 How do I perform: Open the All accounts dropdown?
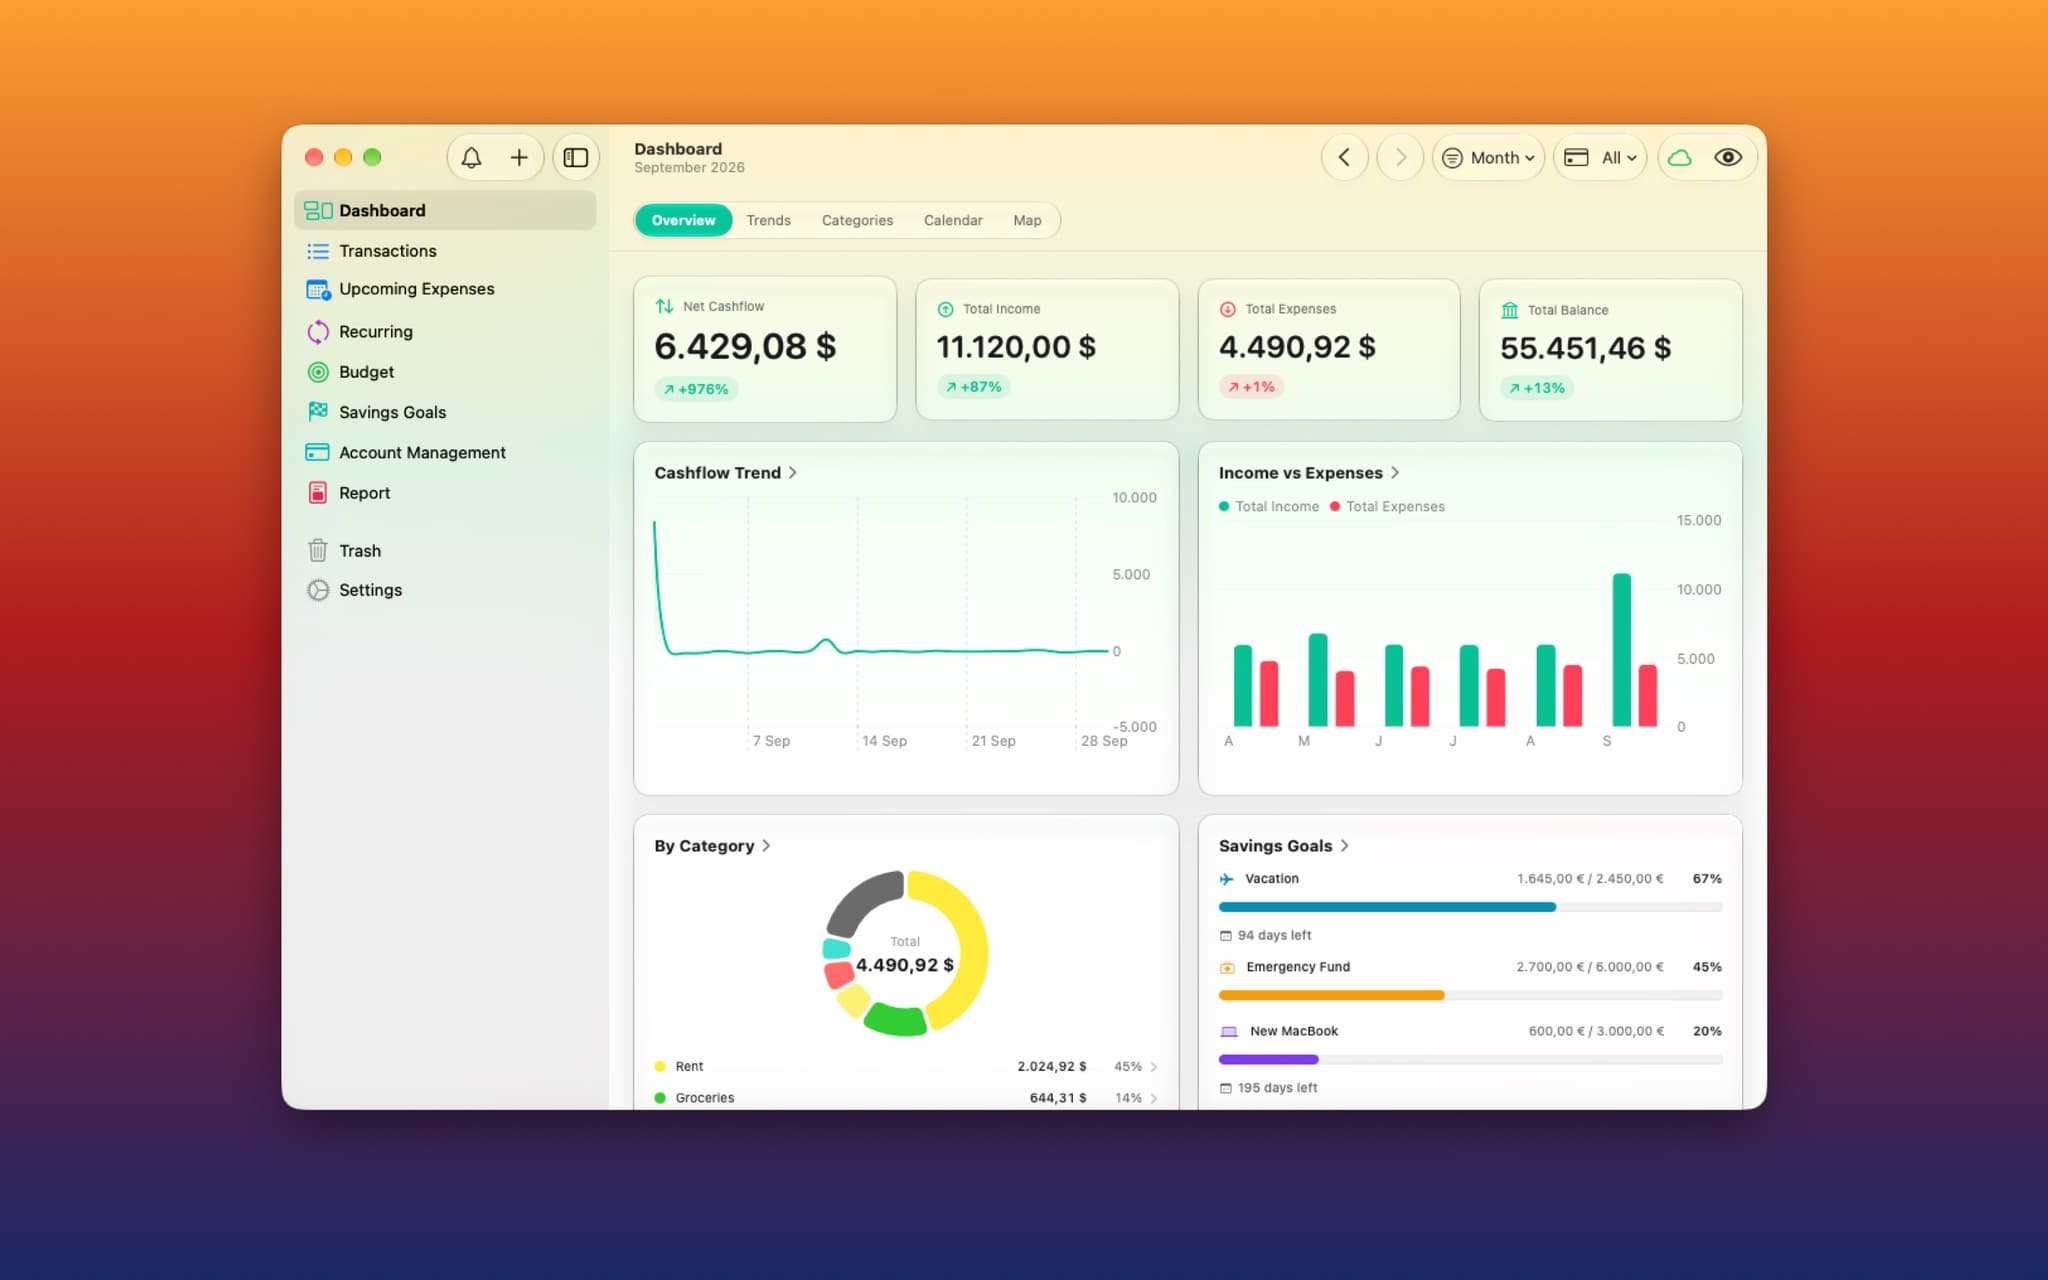coord(1600,158)
